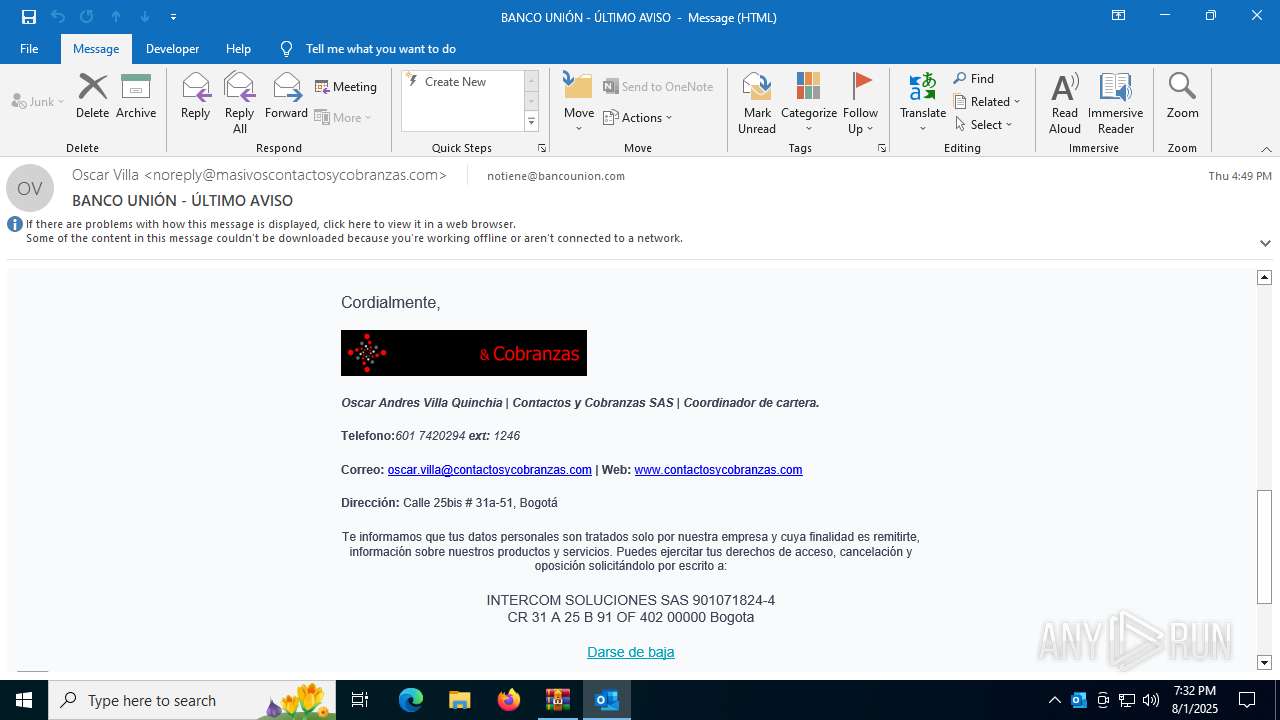This screenshot has height=720, width=1280.
Task: Open Related dropdown
Action: click(987, 102)
